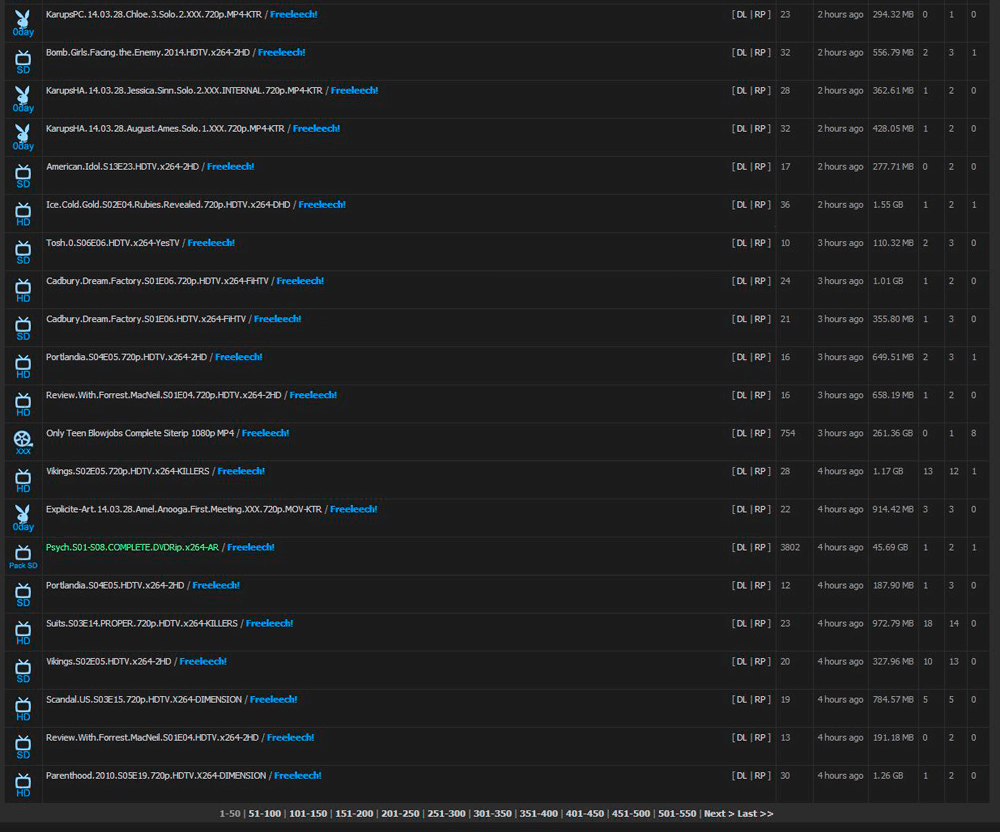Go to page 351-400

[538, 814]
